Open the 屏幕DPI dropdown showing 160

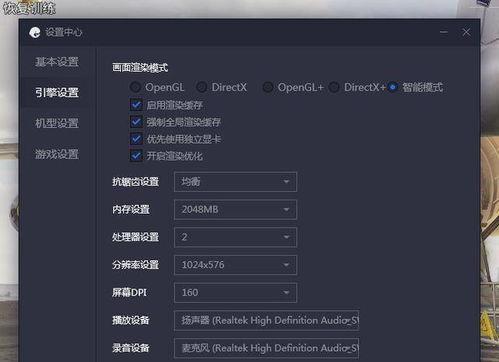(x=235, y=292)
